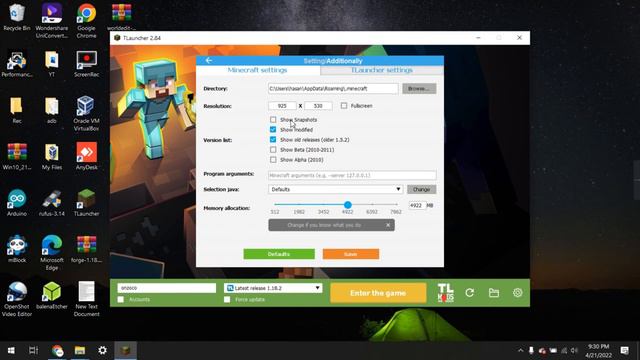Select Oracle VM VirtualBox desktop icon
This screenshot has width=640, height=360.
pyautogui.click(x=86, y=113)
